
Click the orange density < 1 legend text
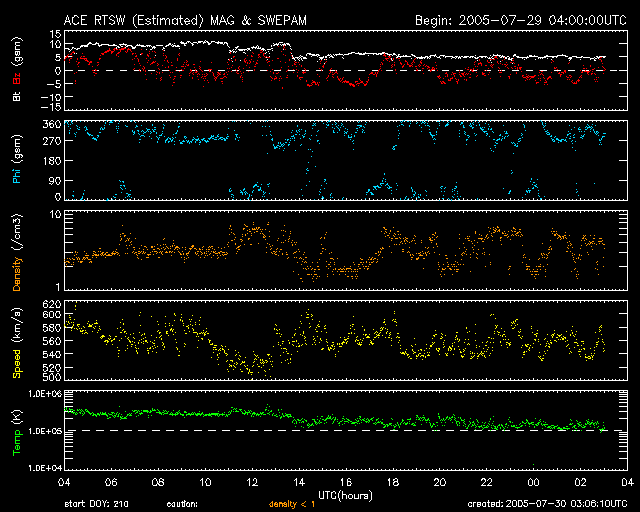pyautogui.click(x=295, y=505)
